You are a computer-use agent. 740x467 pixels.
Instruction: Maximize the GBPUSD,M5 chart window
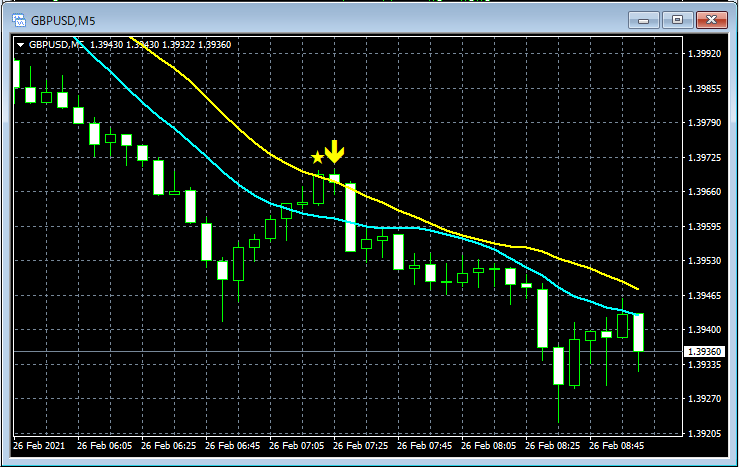(x=677, y=20)
